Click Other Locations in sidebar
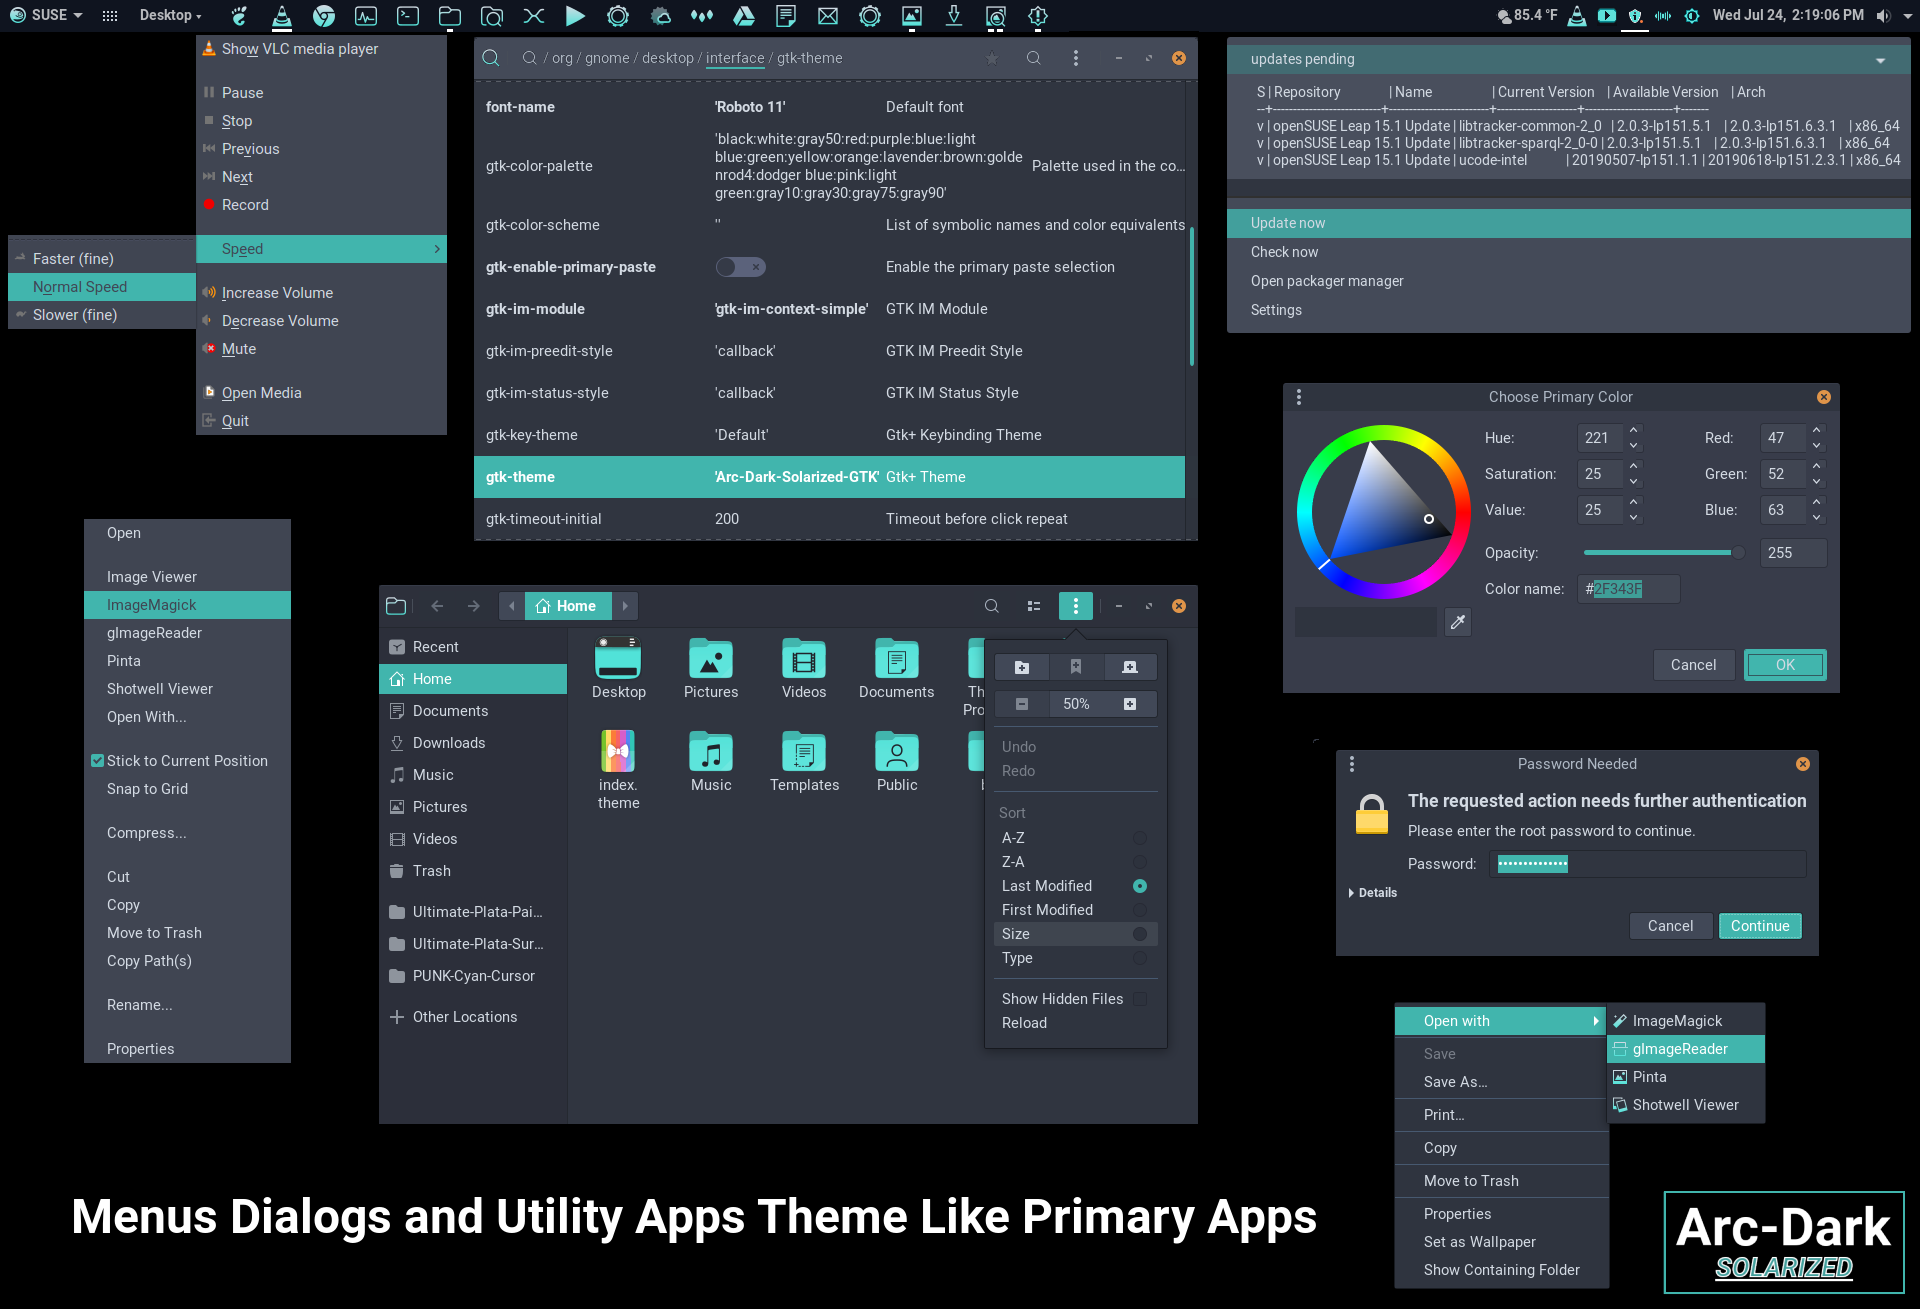Viewport: 1920px width, 1309px height. pyautogui.click(x=473, y=1017)
